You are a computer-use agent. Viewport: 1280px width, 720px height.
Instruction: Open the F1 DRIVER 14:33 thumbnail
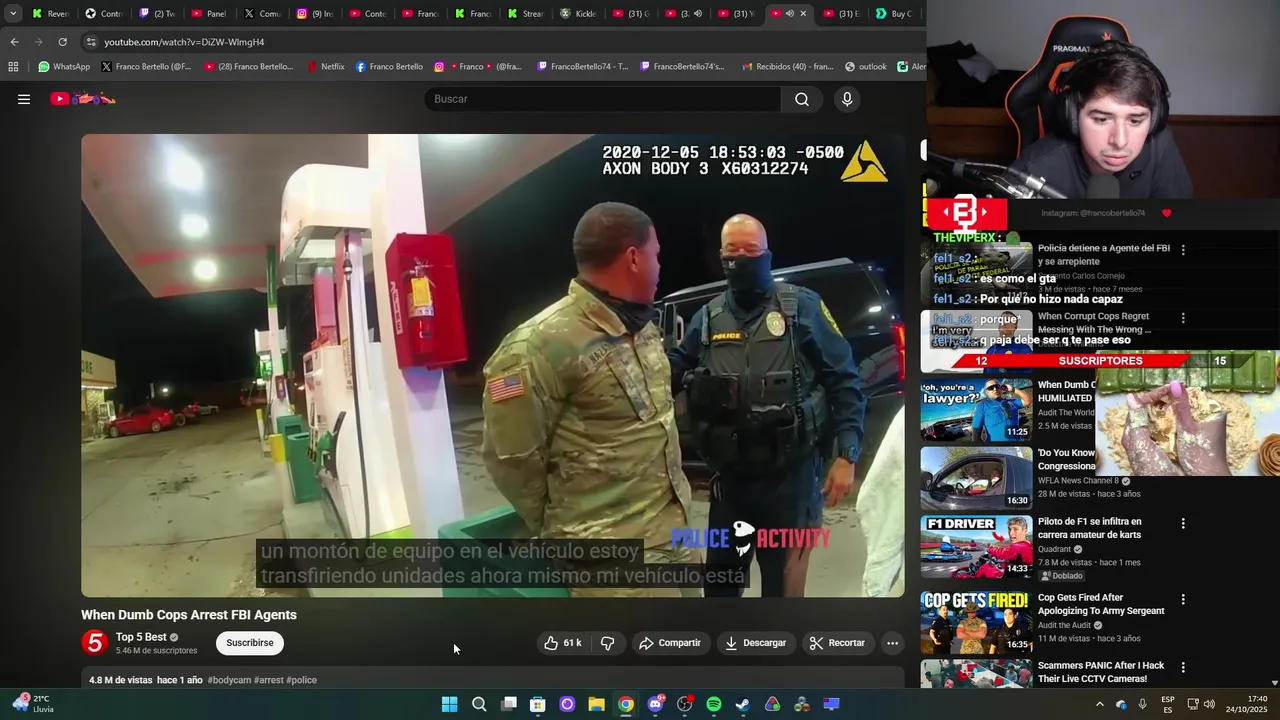coord(976,546)
